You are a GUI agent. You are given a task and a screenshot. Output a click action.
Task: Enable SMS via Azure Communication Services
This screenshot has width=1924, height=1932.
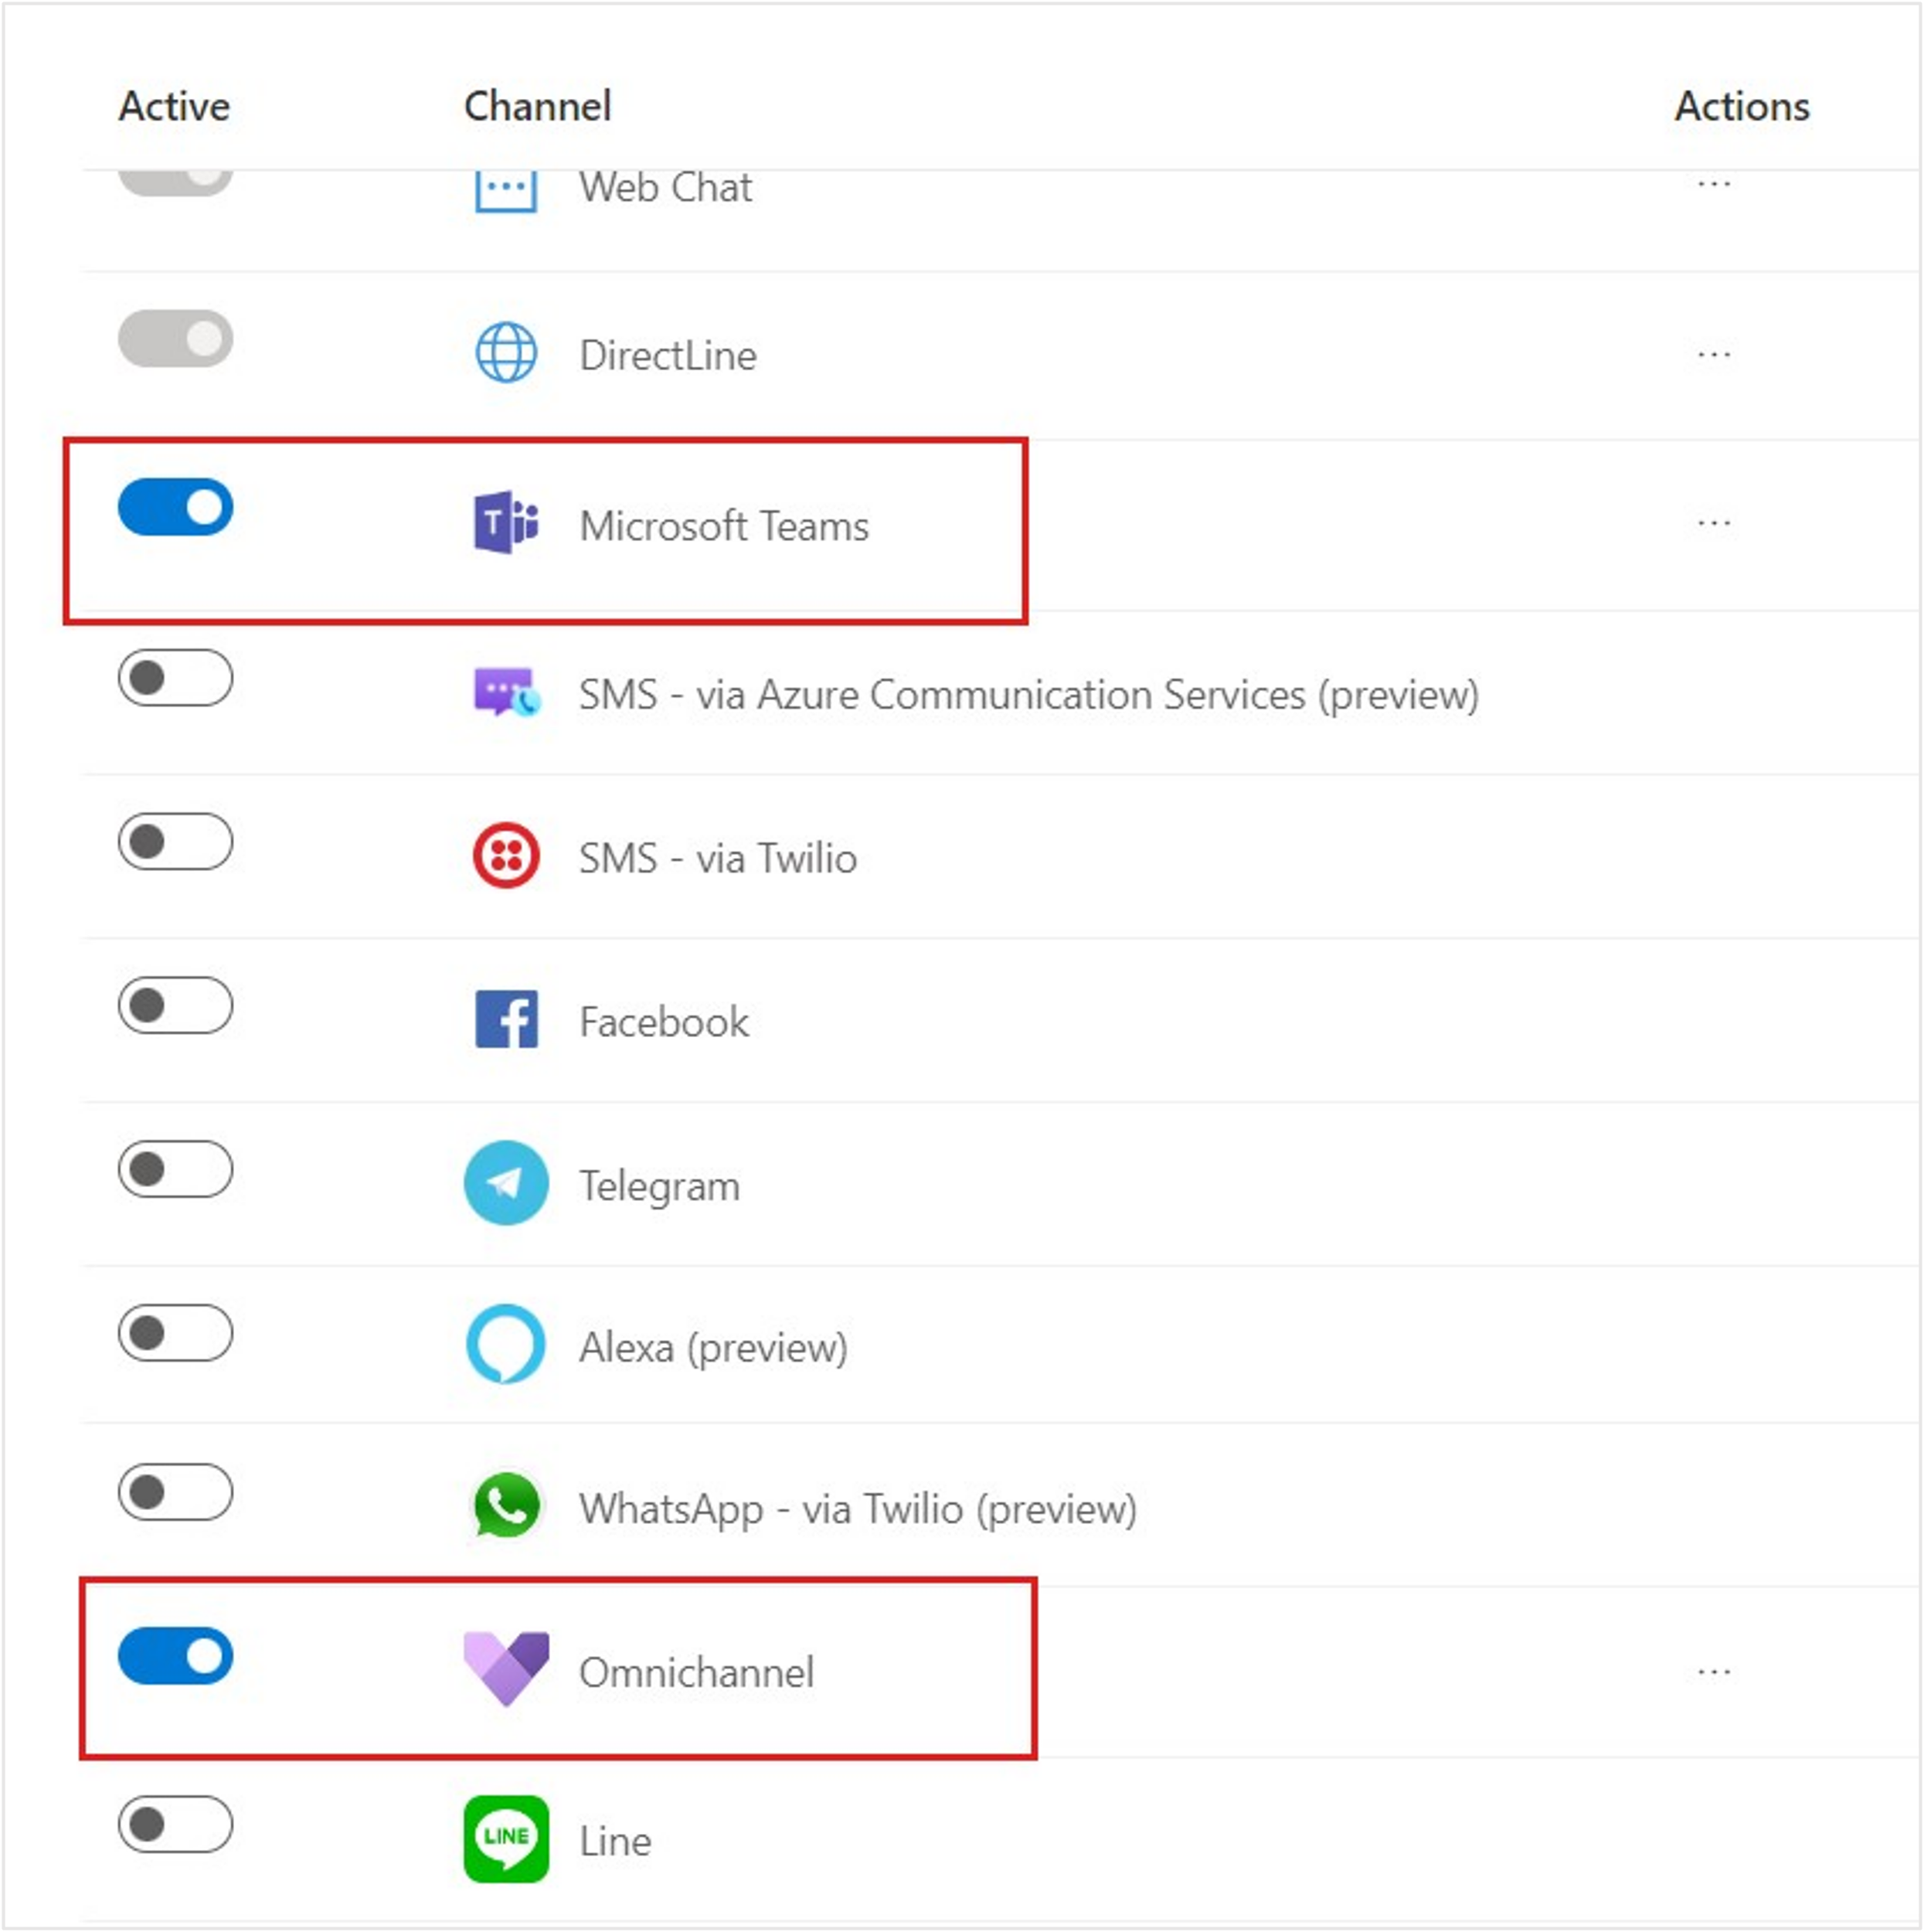point(176,678)
